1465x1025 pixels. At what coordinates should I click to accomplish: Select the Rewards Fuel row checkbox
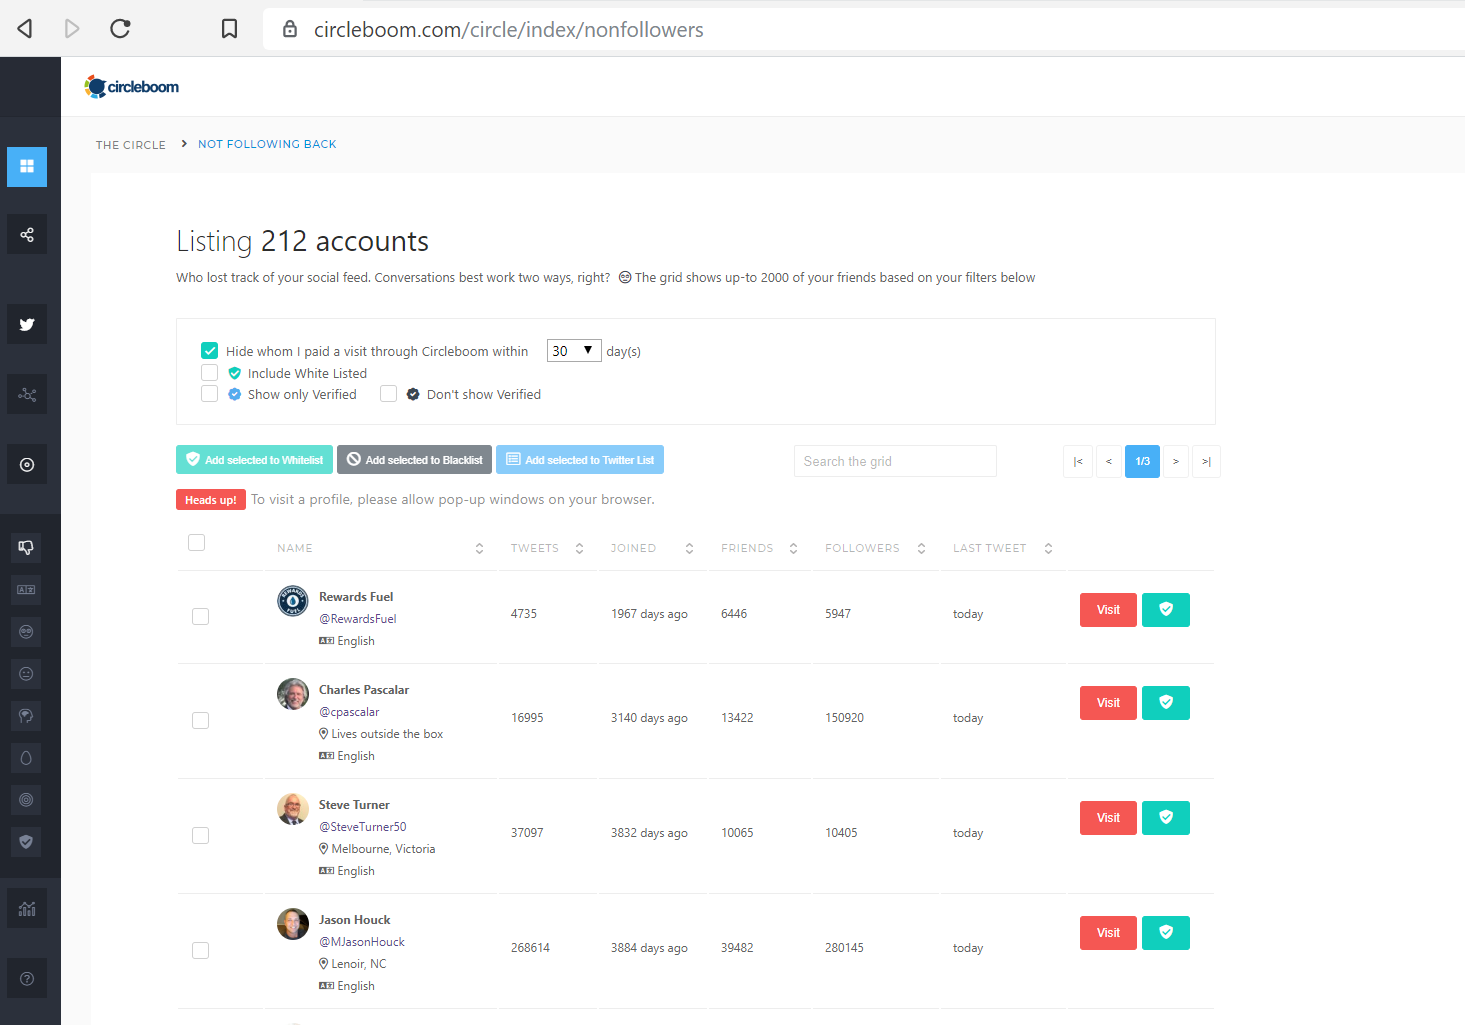[201, 617]
